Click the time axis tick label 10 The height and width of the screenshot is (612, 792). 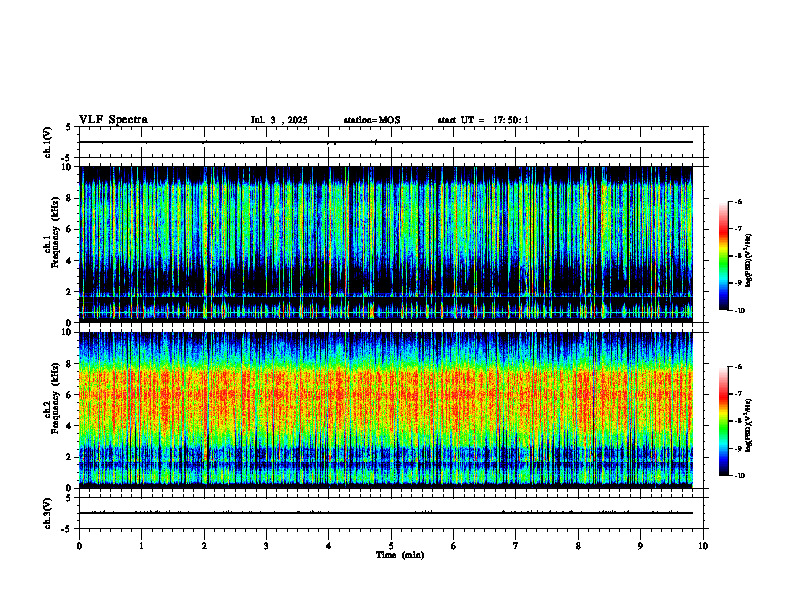[703, 546]
